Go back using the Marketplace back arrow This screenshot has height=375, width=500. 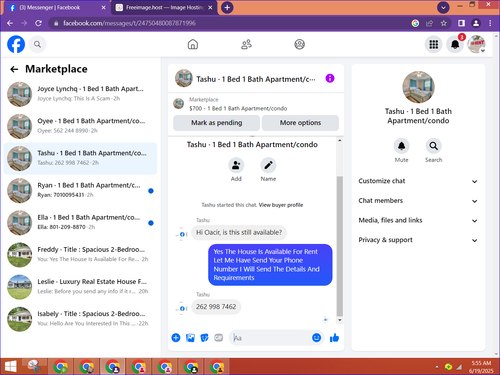click(14, 69)
